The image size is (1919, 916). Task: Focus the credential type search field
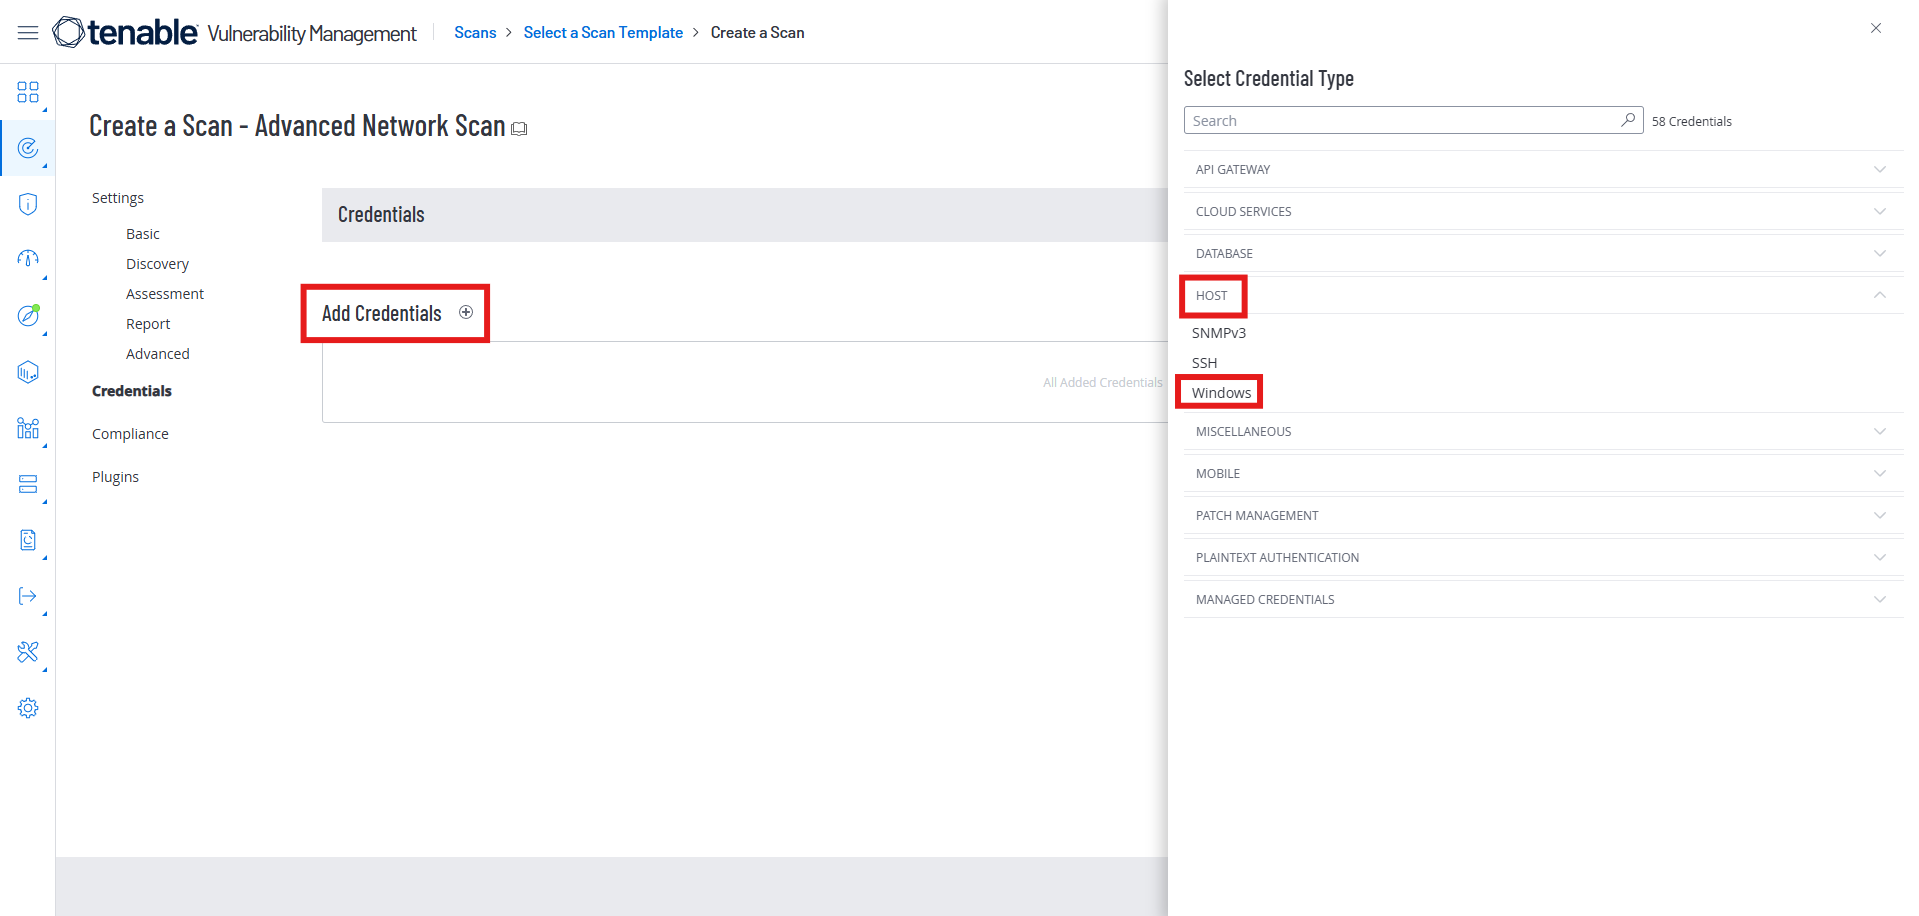pyautogui.click(x=1400, y=121)
